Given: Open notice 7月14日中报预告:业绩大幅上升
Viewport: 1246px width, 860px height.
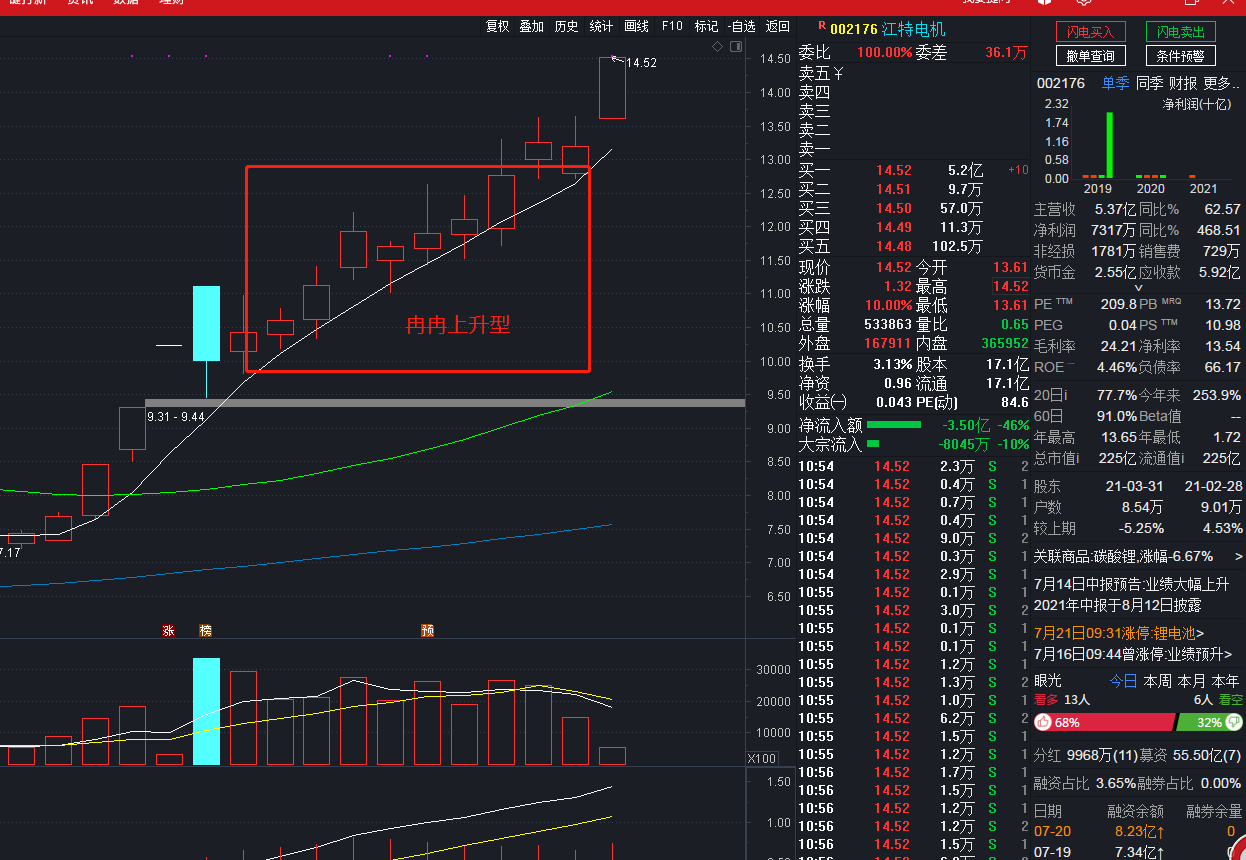Looking at the screenshot, I should point(1131,584).
